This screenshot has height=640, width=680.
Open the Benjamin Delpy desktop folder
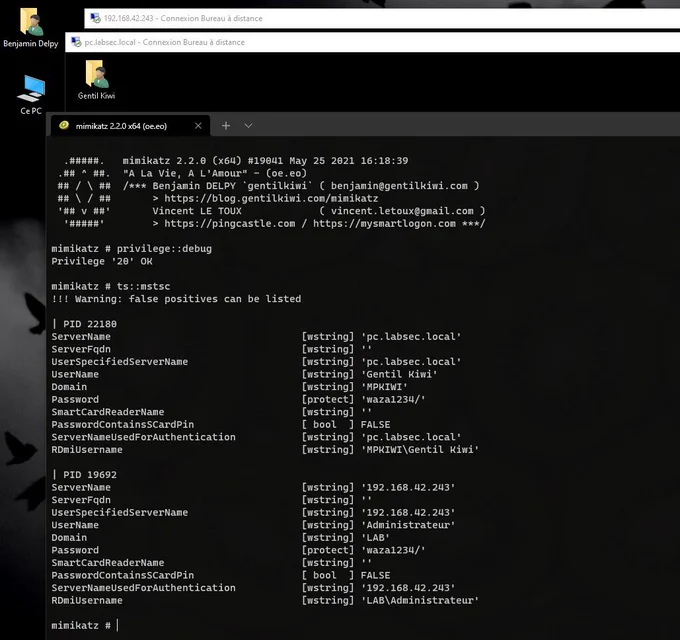31,27
